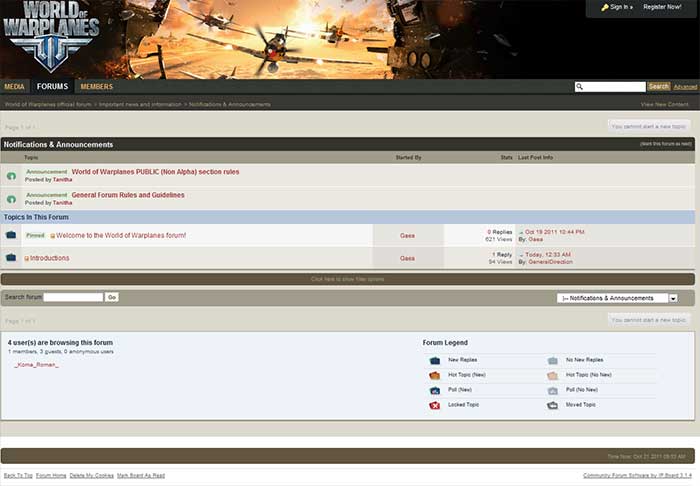The width and height of the screenshot is (700, 486).
Task: Click the folder icon beside the Introductions topic
Action: point(11,258)
